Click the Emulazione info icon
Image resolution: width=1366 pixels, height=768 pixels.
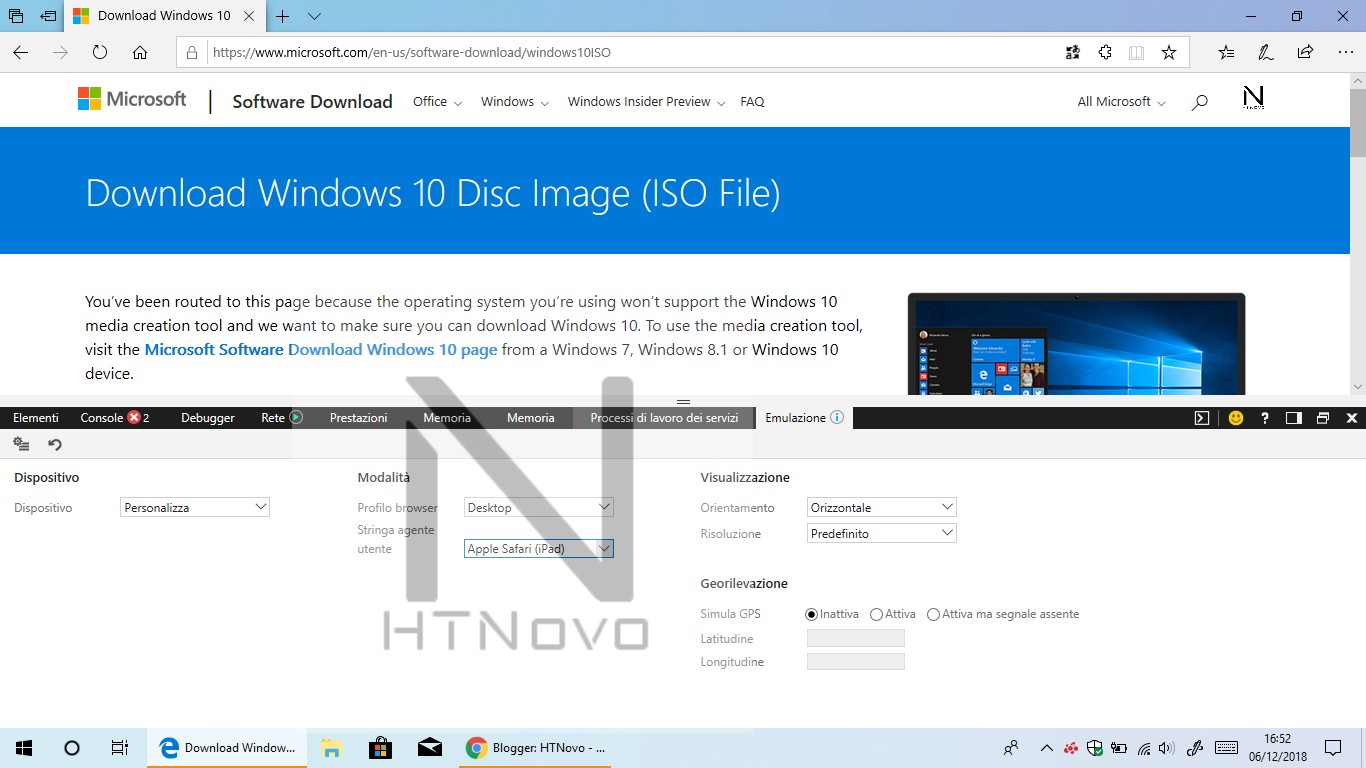click(837, 417)
